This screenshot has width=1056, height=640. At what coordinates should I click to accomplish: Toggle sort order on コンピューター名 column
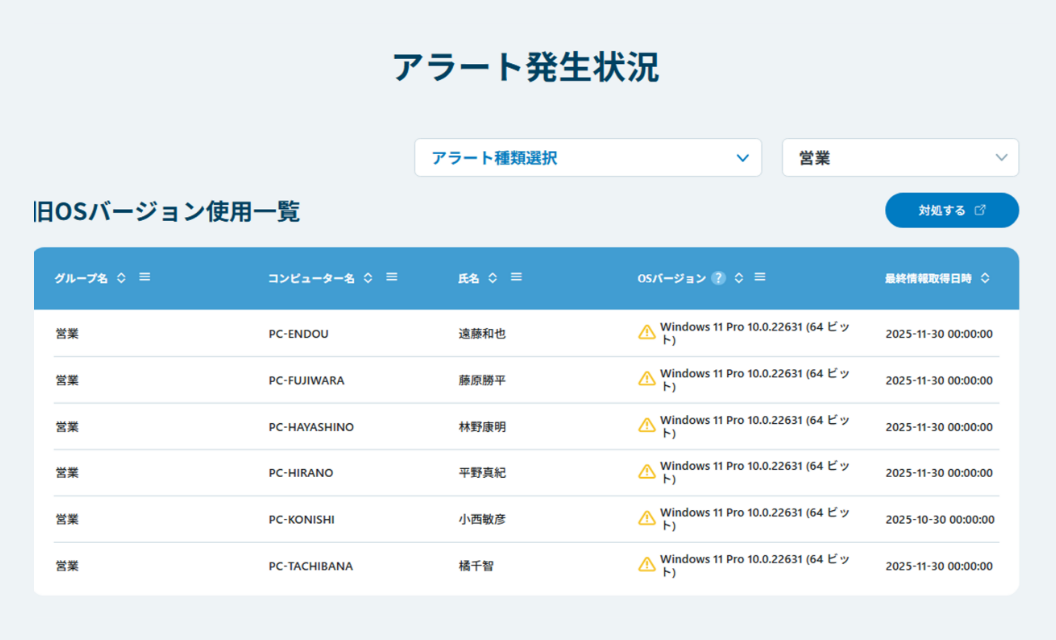tap(367, 278)
